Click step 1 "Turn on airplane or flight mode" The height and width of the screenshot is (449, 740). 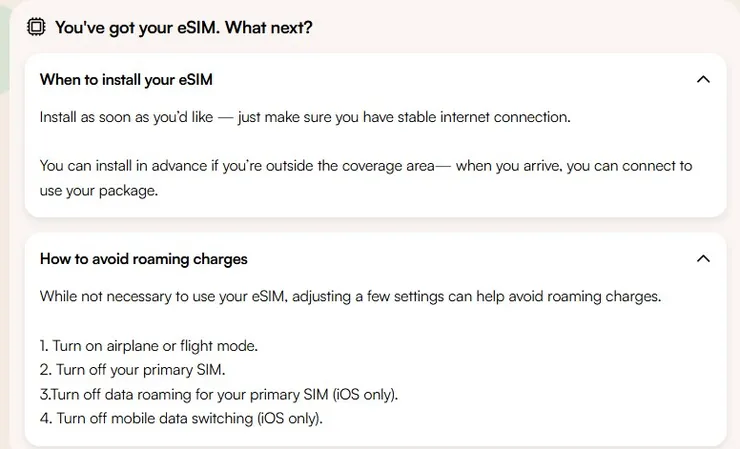point(149,346)
